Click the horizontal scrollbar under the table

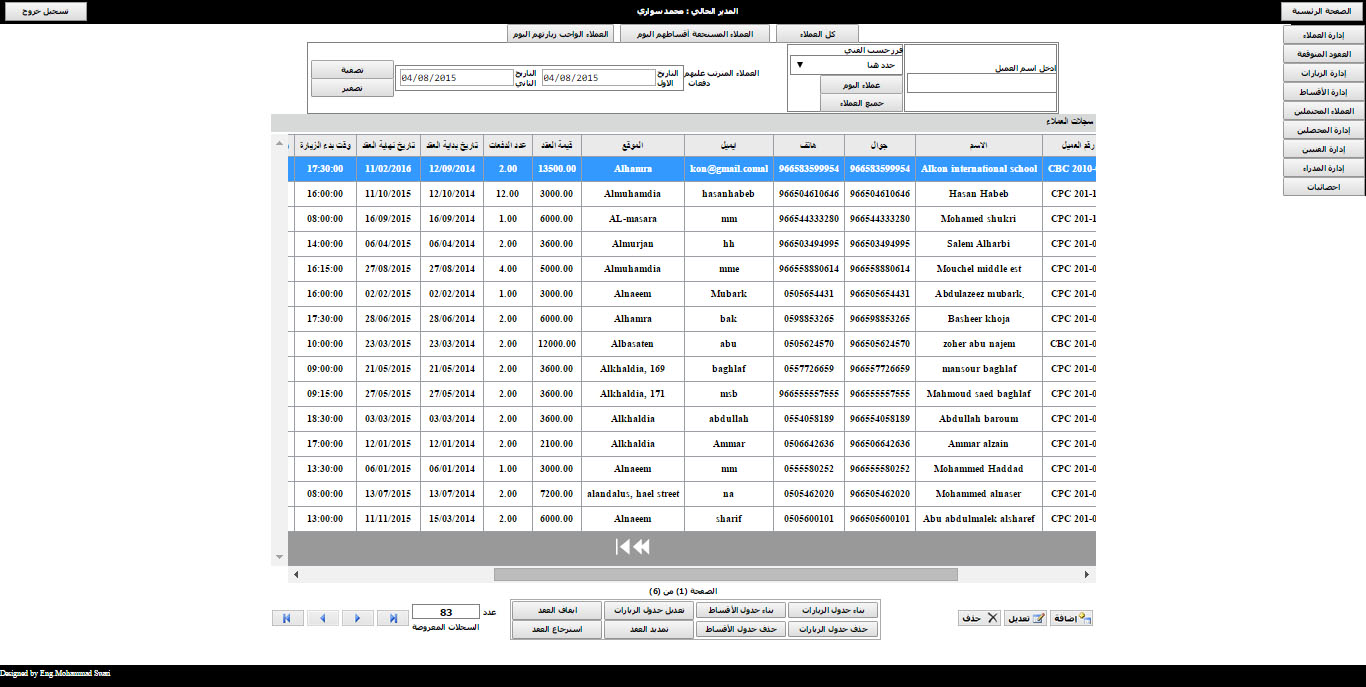click(x=725, y=575)
